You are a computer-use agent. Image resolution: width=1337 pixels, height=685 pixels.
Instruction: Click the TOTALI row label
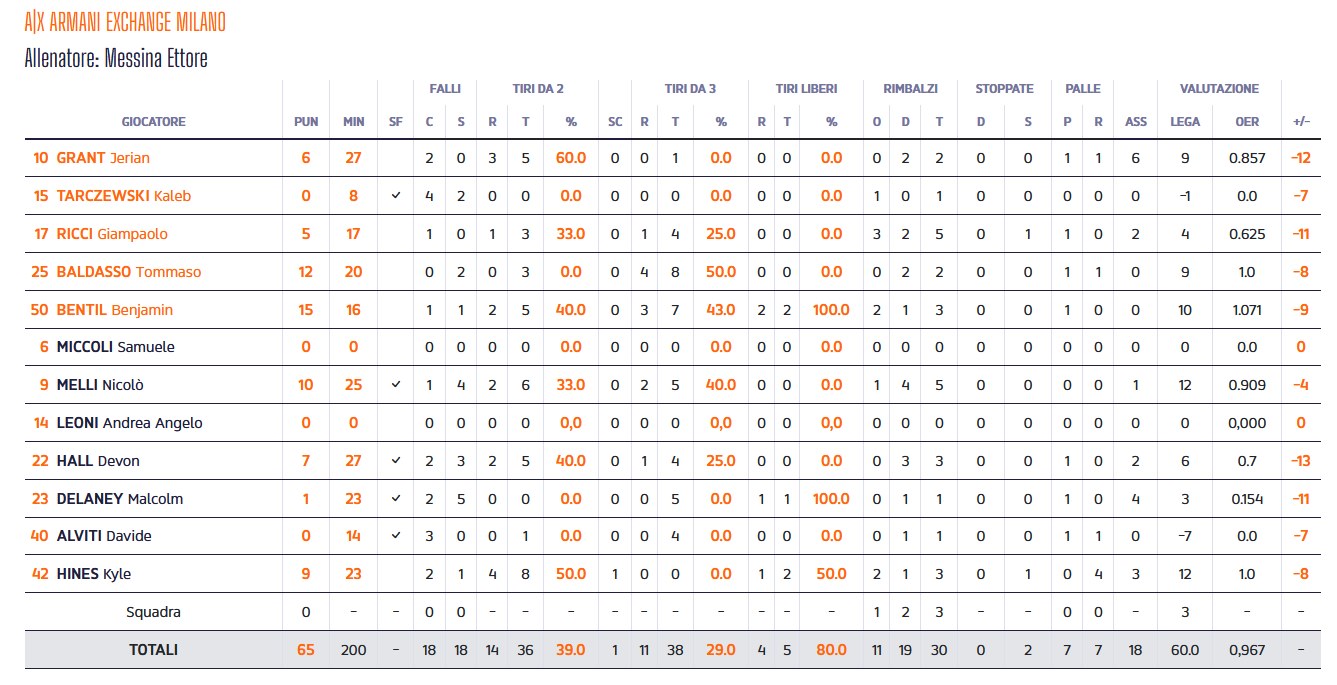tap(153, 650)
